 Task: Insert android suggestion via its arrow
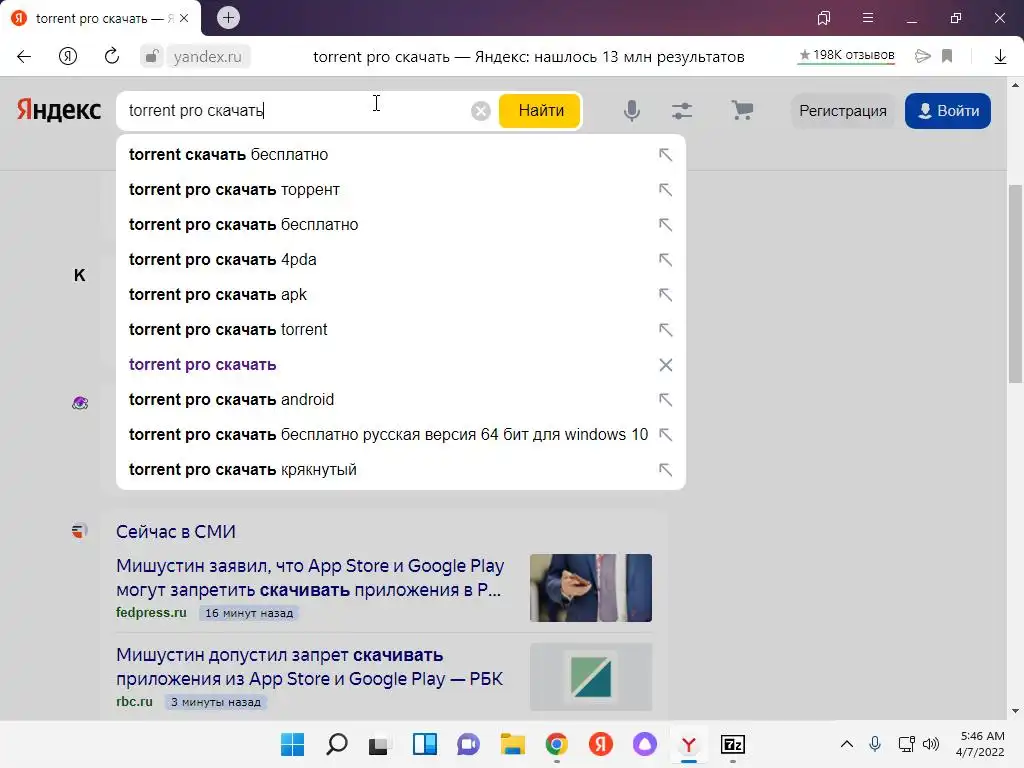pos(665,399)
